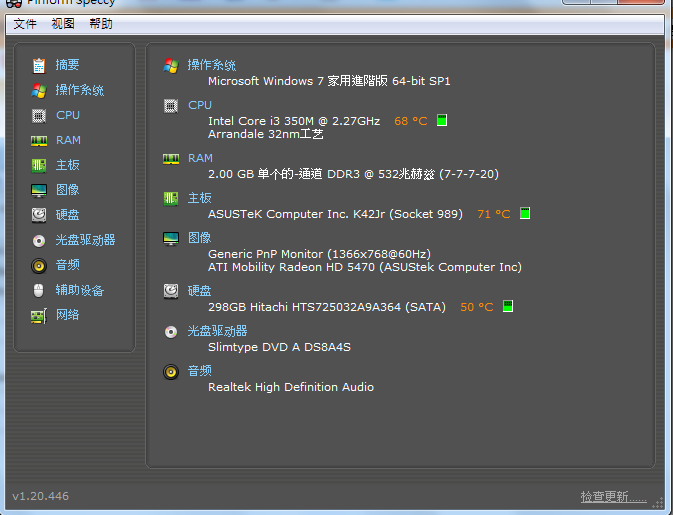Click the 2.00 GB DDR3 memory text
The height and width of the screenshot is (515, 673).
(x=353, y=174)
